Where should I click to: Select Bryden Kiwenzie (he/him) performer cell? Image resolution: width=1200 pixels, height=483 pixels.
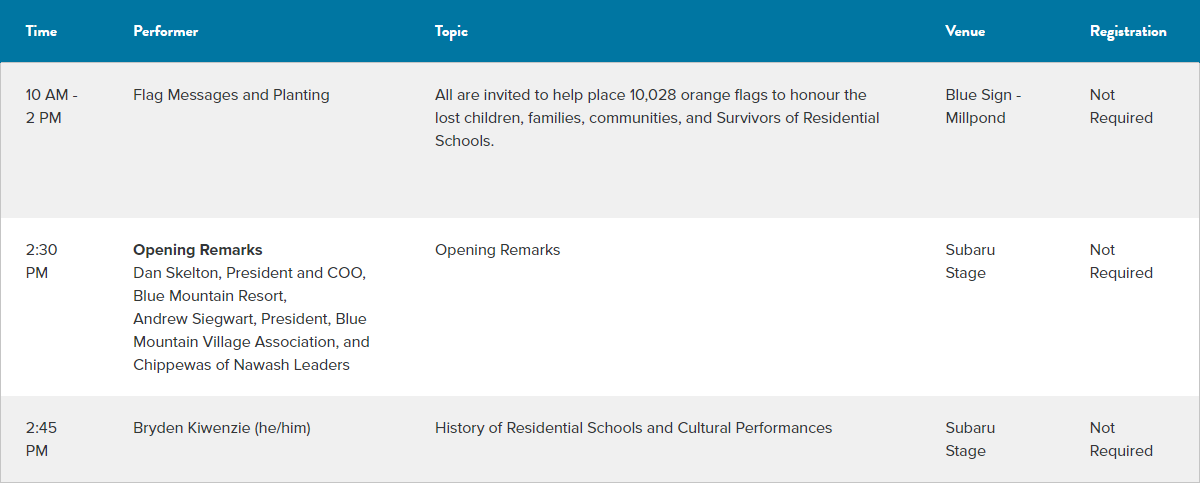pyautogui.click(x=222, y=428)
